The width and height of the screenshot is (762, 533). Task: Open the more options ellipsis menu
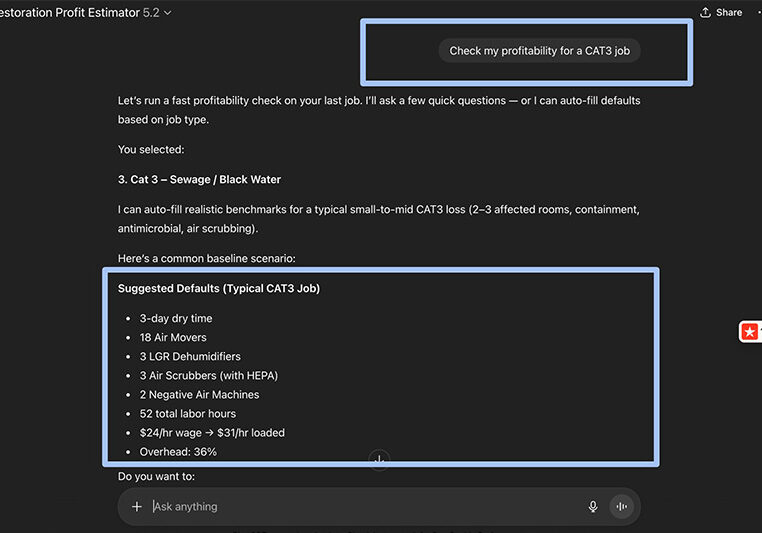pos(758,12)
